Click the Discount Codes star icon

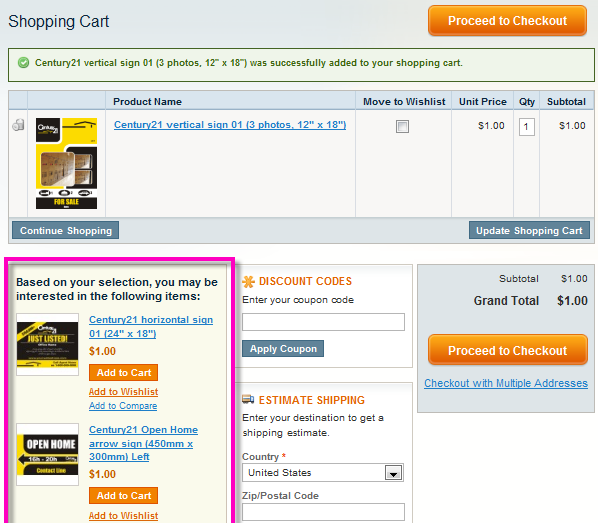(248, 282)
